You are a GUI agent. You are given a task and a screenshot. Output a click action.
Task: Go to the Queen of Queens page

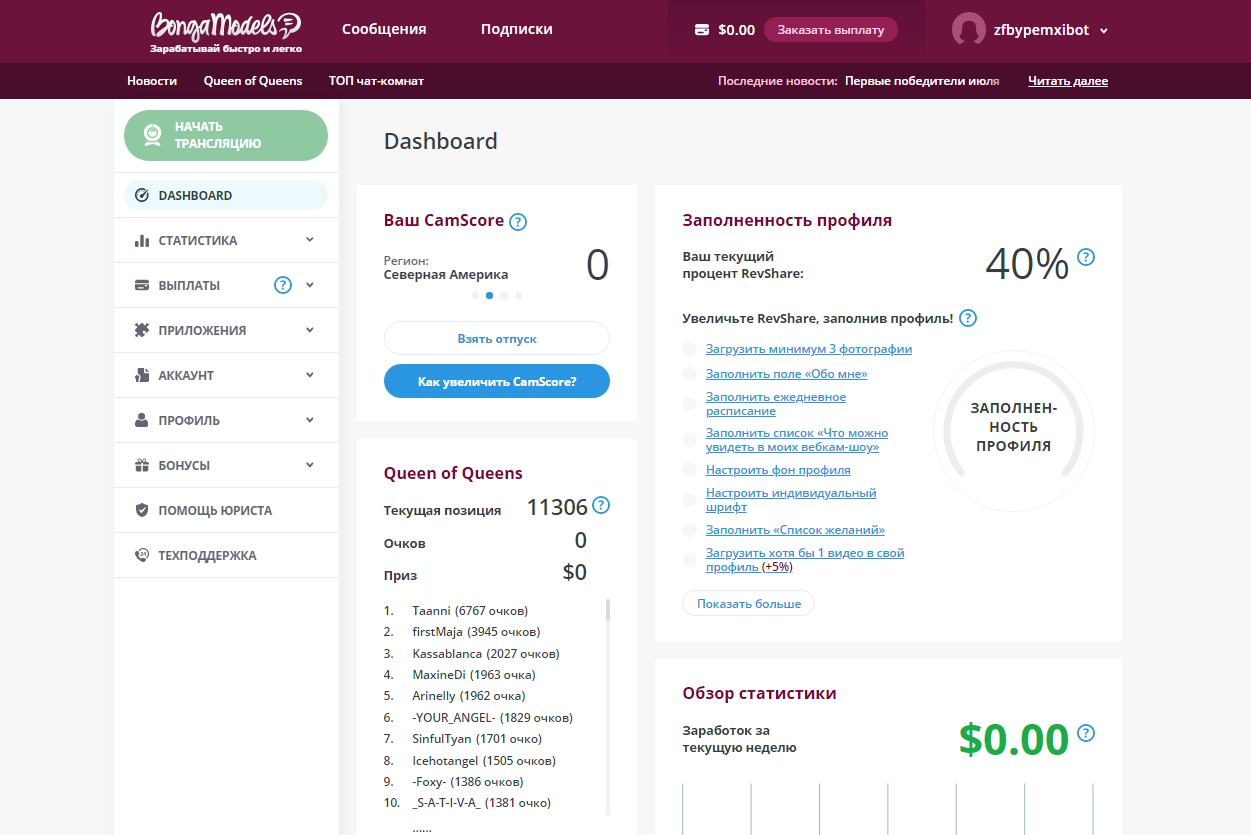[x=253, y=81]
